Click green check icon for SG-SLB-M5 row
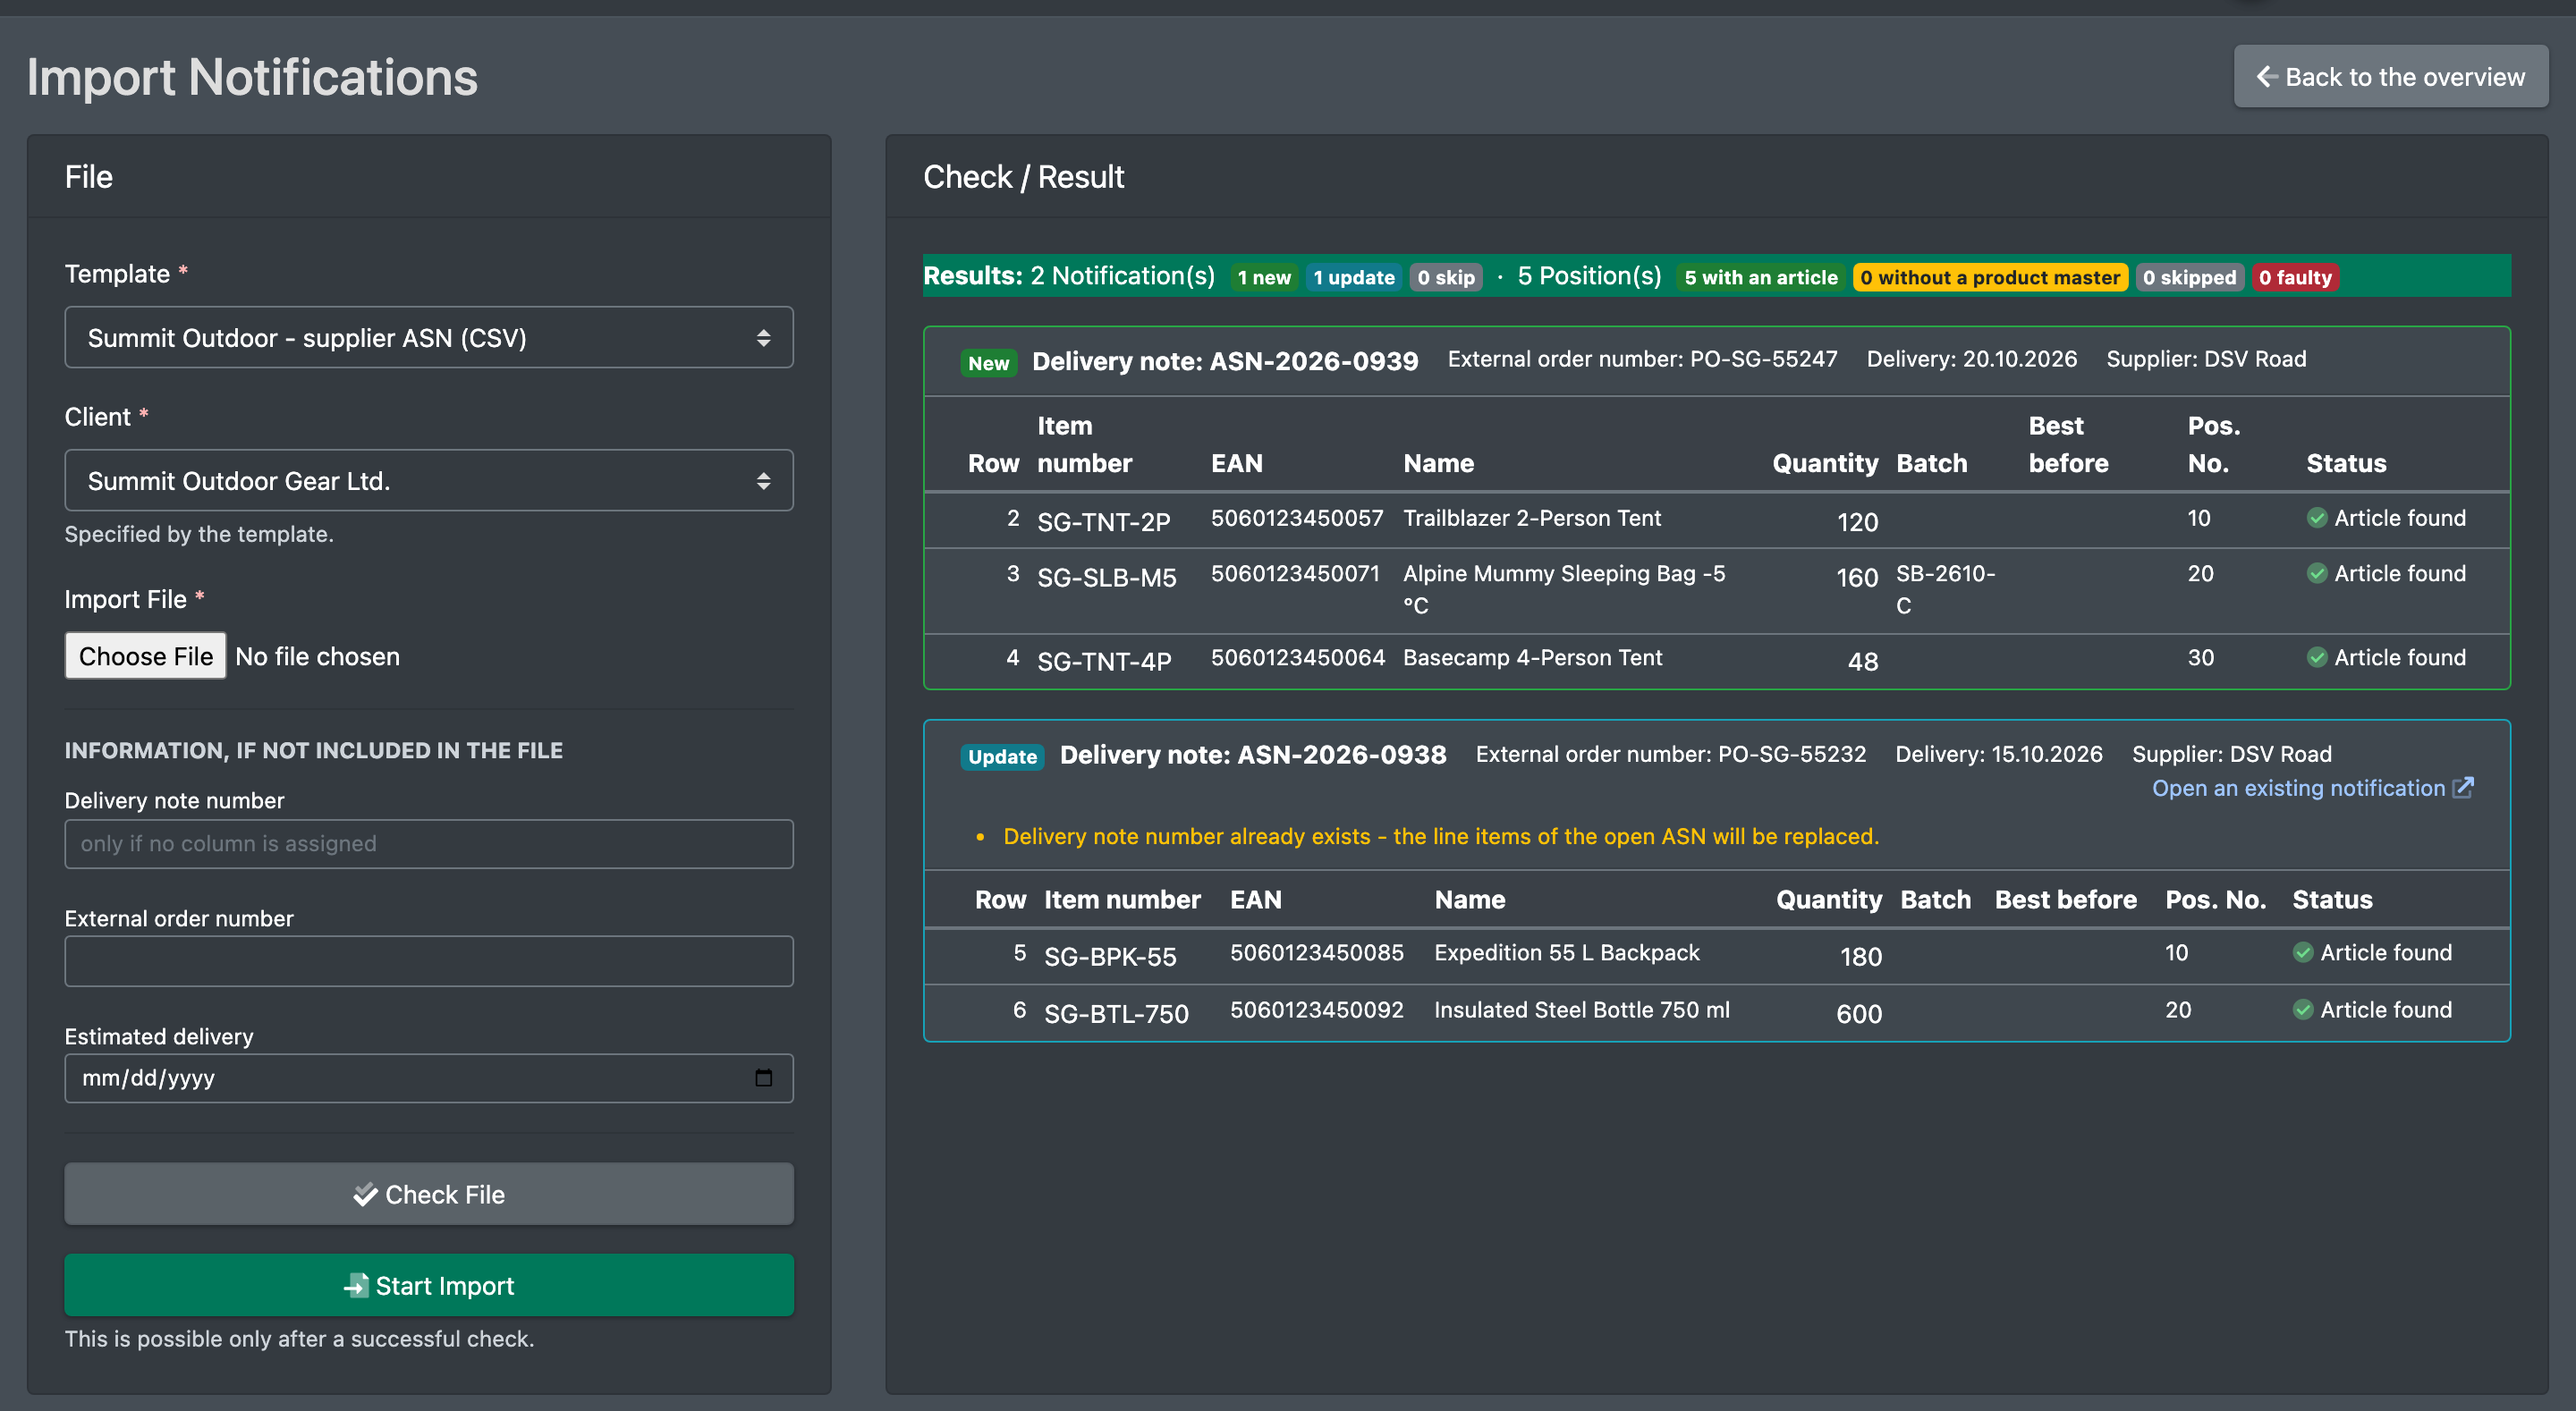The image size is (2576, 1411). pos(2316,573)
